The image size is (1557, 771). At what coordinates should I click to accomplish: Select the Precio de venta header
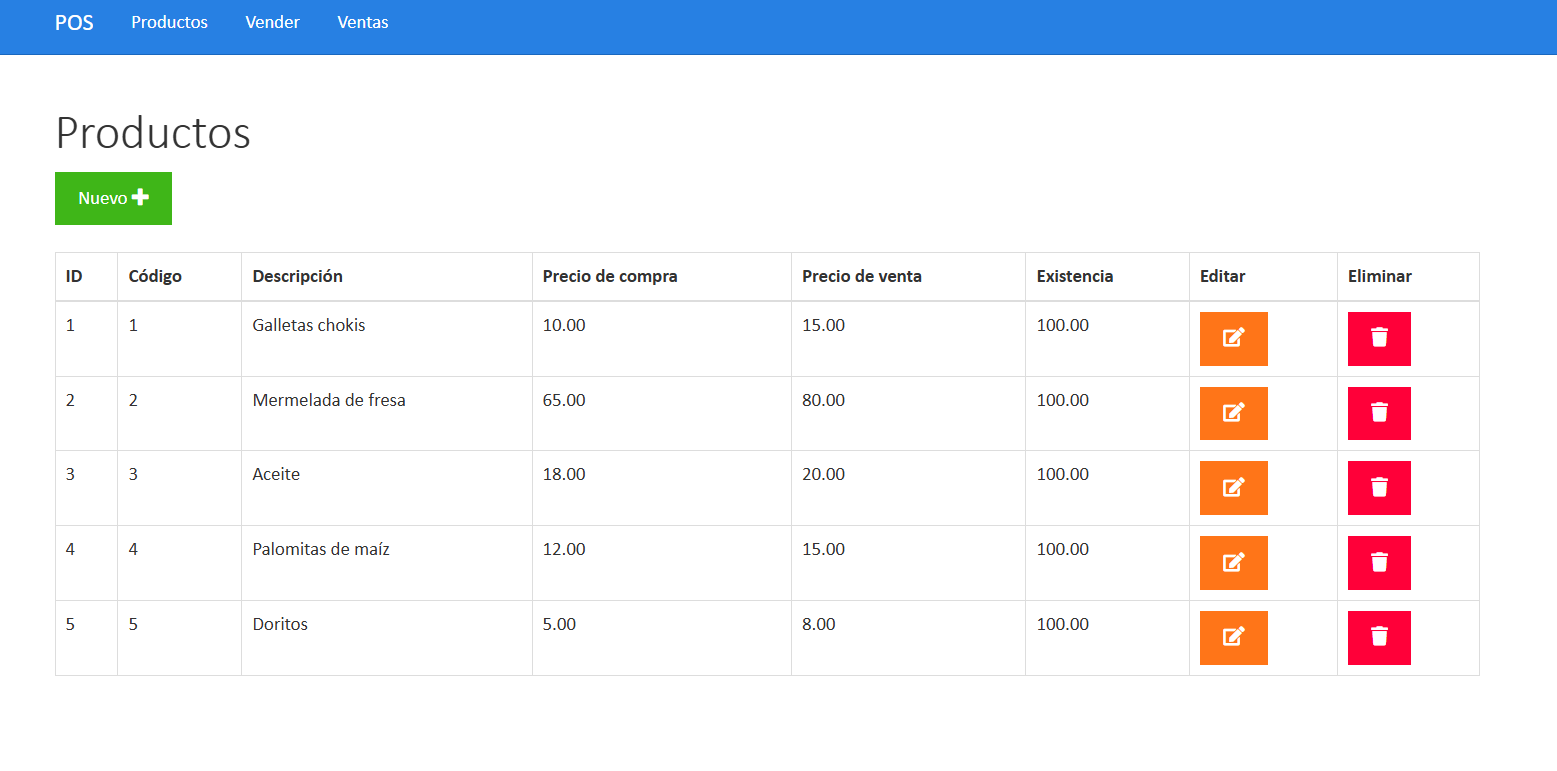(x=908, y=276)
